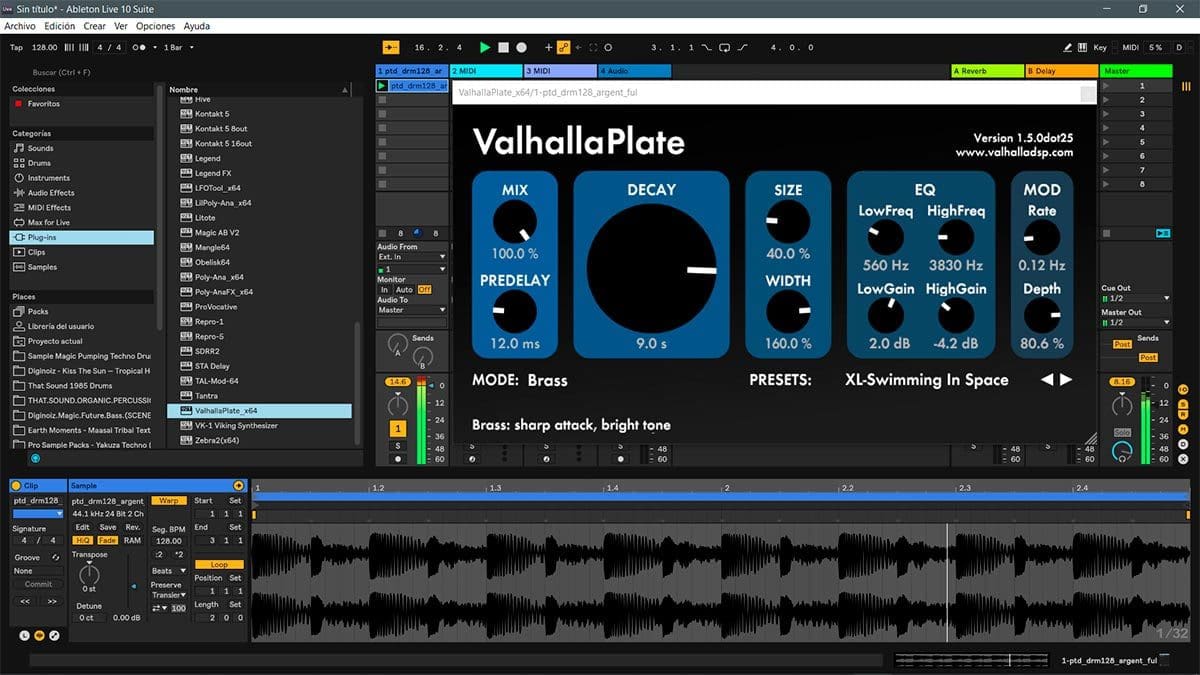Stop playback with the transport Stop button
The width and height of the screenshot is (1200, 675).
click(x=504, y=47)
